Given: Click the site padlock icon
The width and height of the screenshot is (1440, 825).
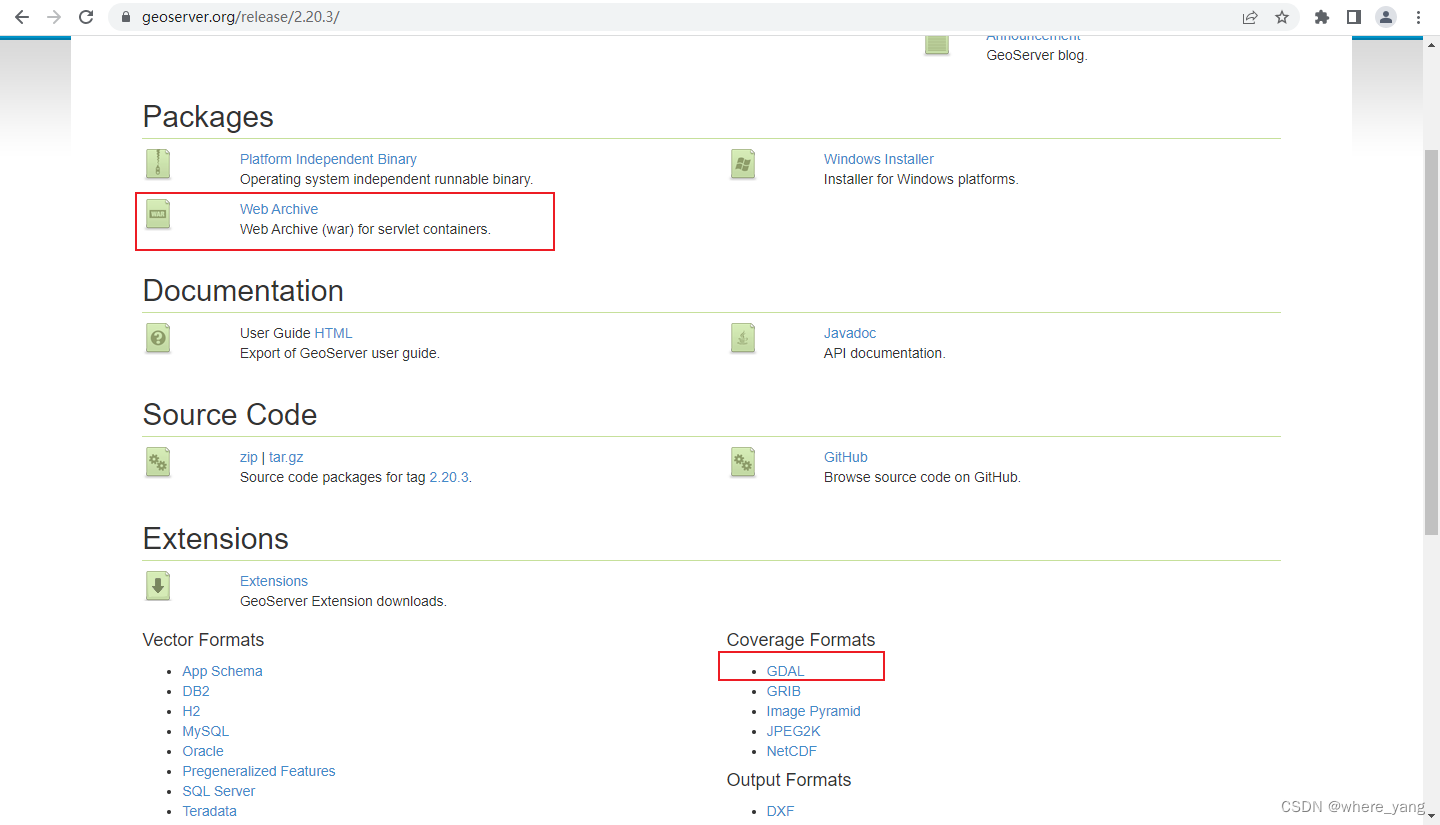Looking at the screenshot, I should [125, 18].
